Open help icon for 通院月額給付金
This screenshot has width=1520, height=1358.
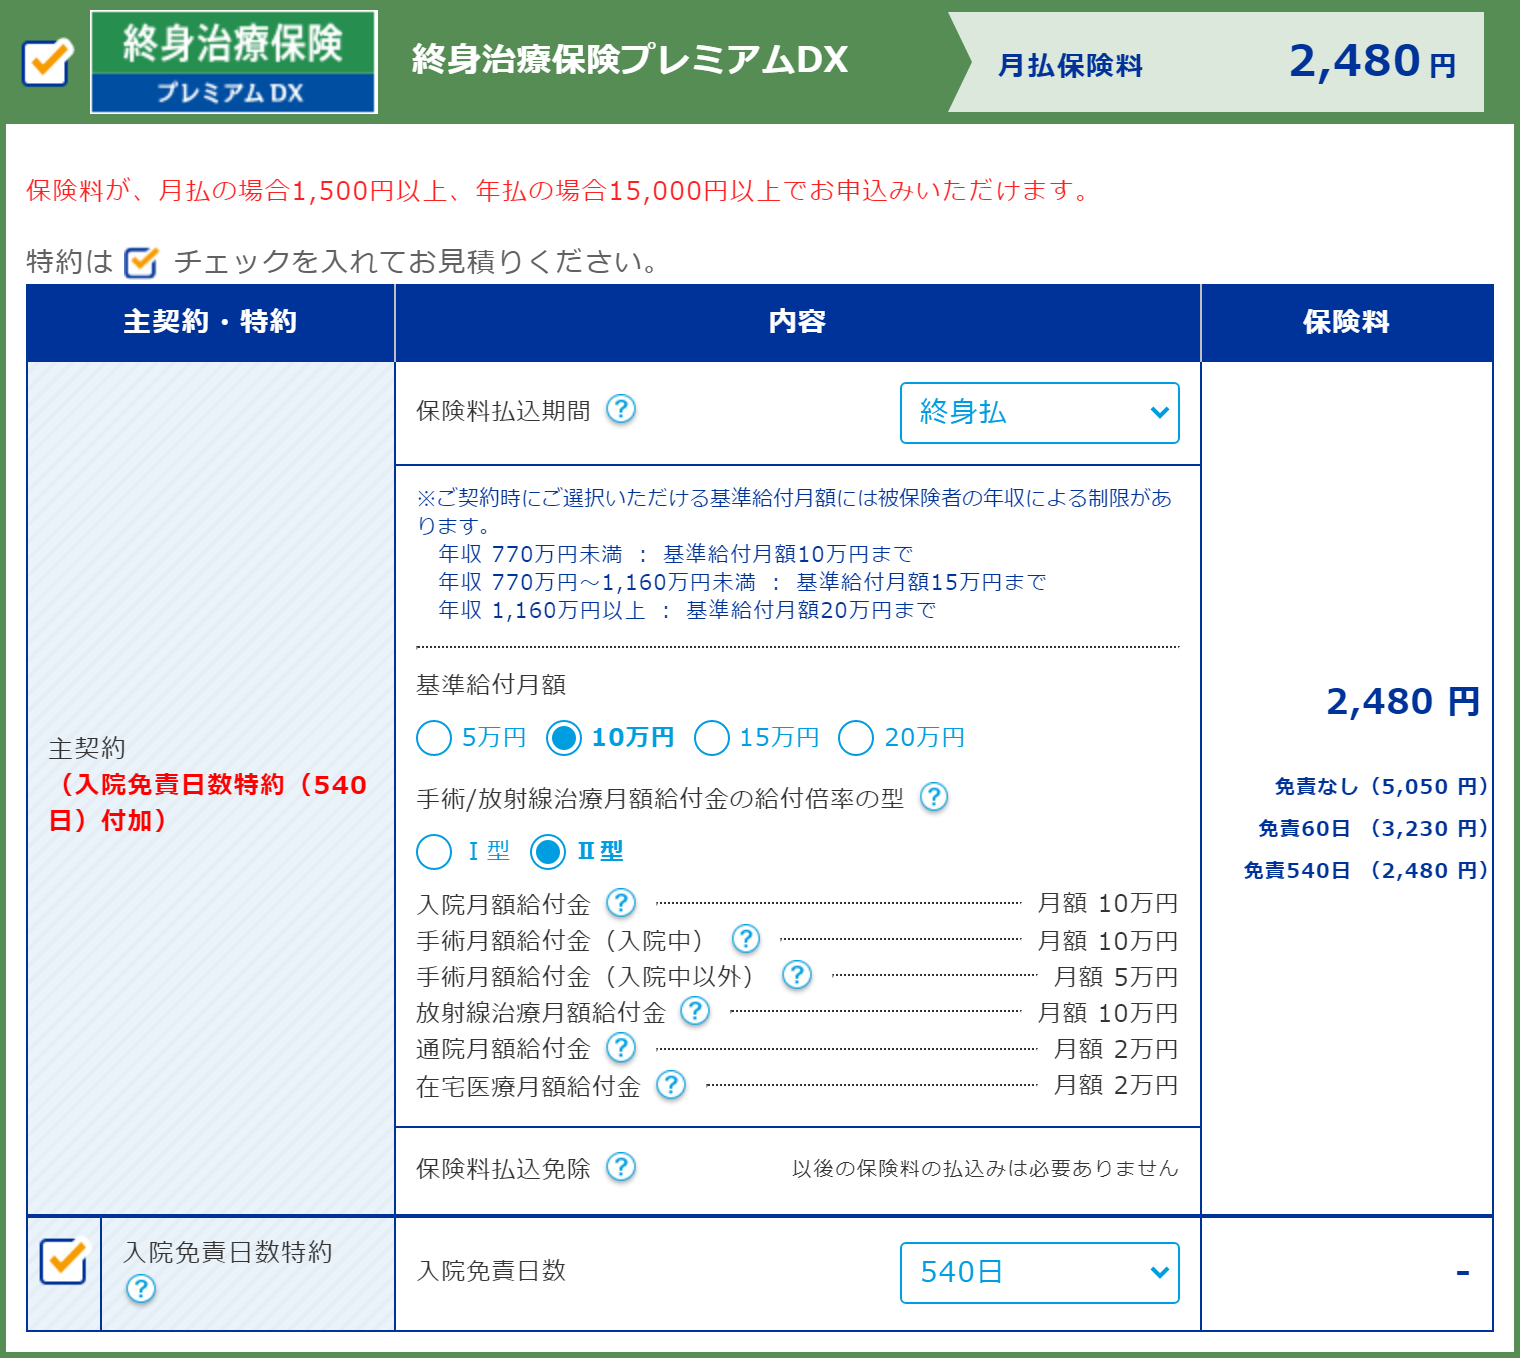tap(621, 1047)
